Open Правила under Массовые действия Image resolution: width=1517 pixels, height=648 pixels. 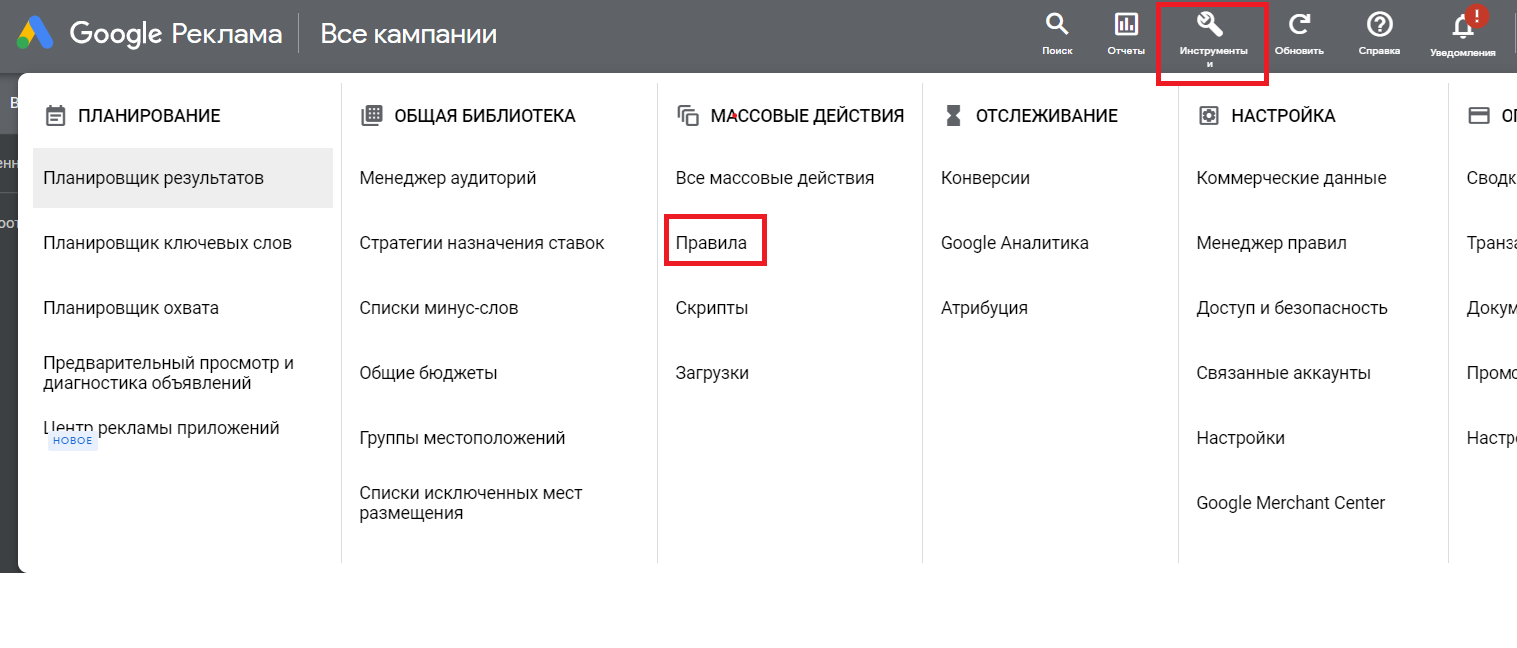point(711,243)
